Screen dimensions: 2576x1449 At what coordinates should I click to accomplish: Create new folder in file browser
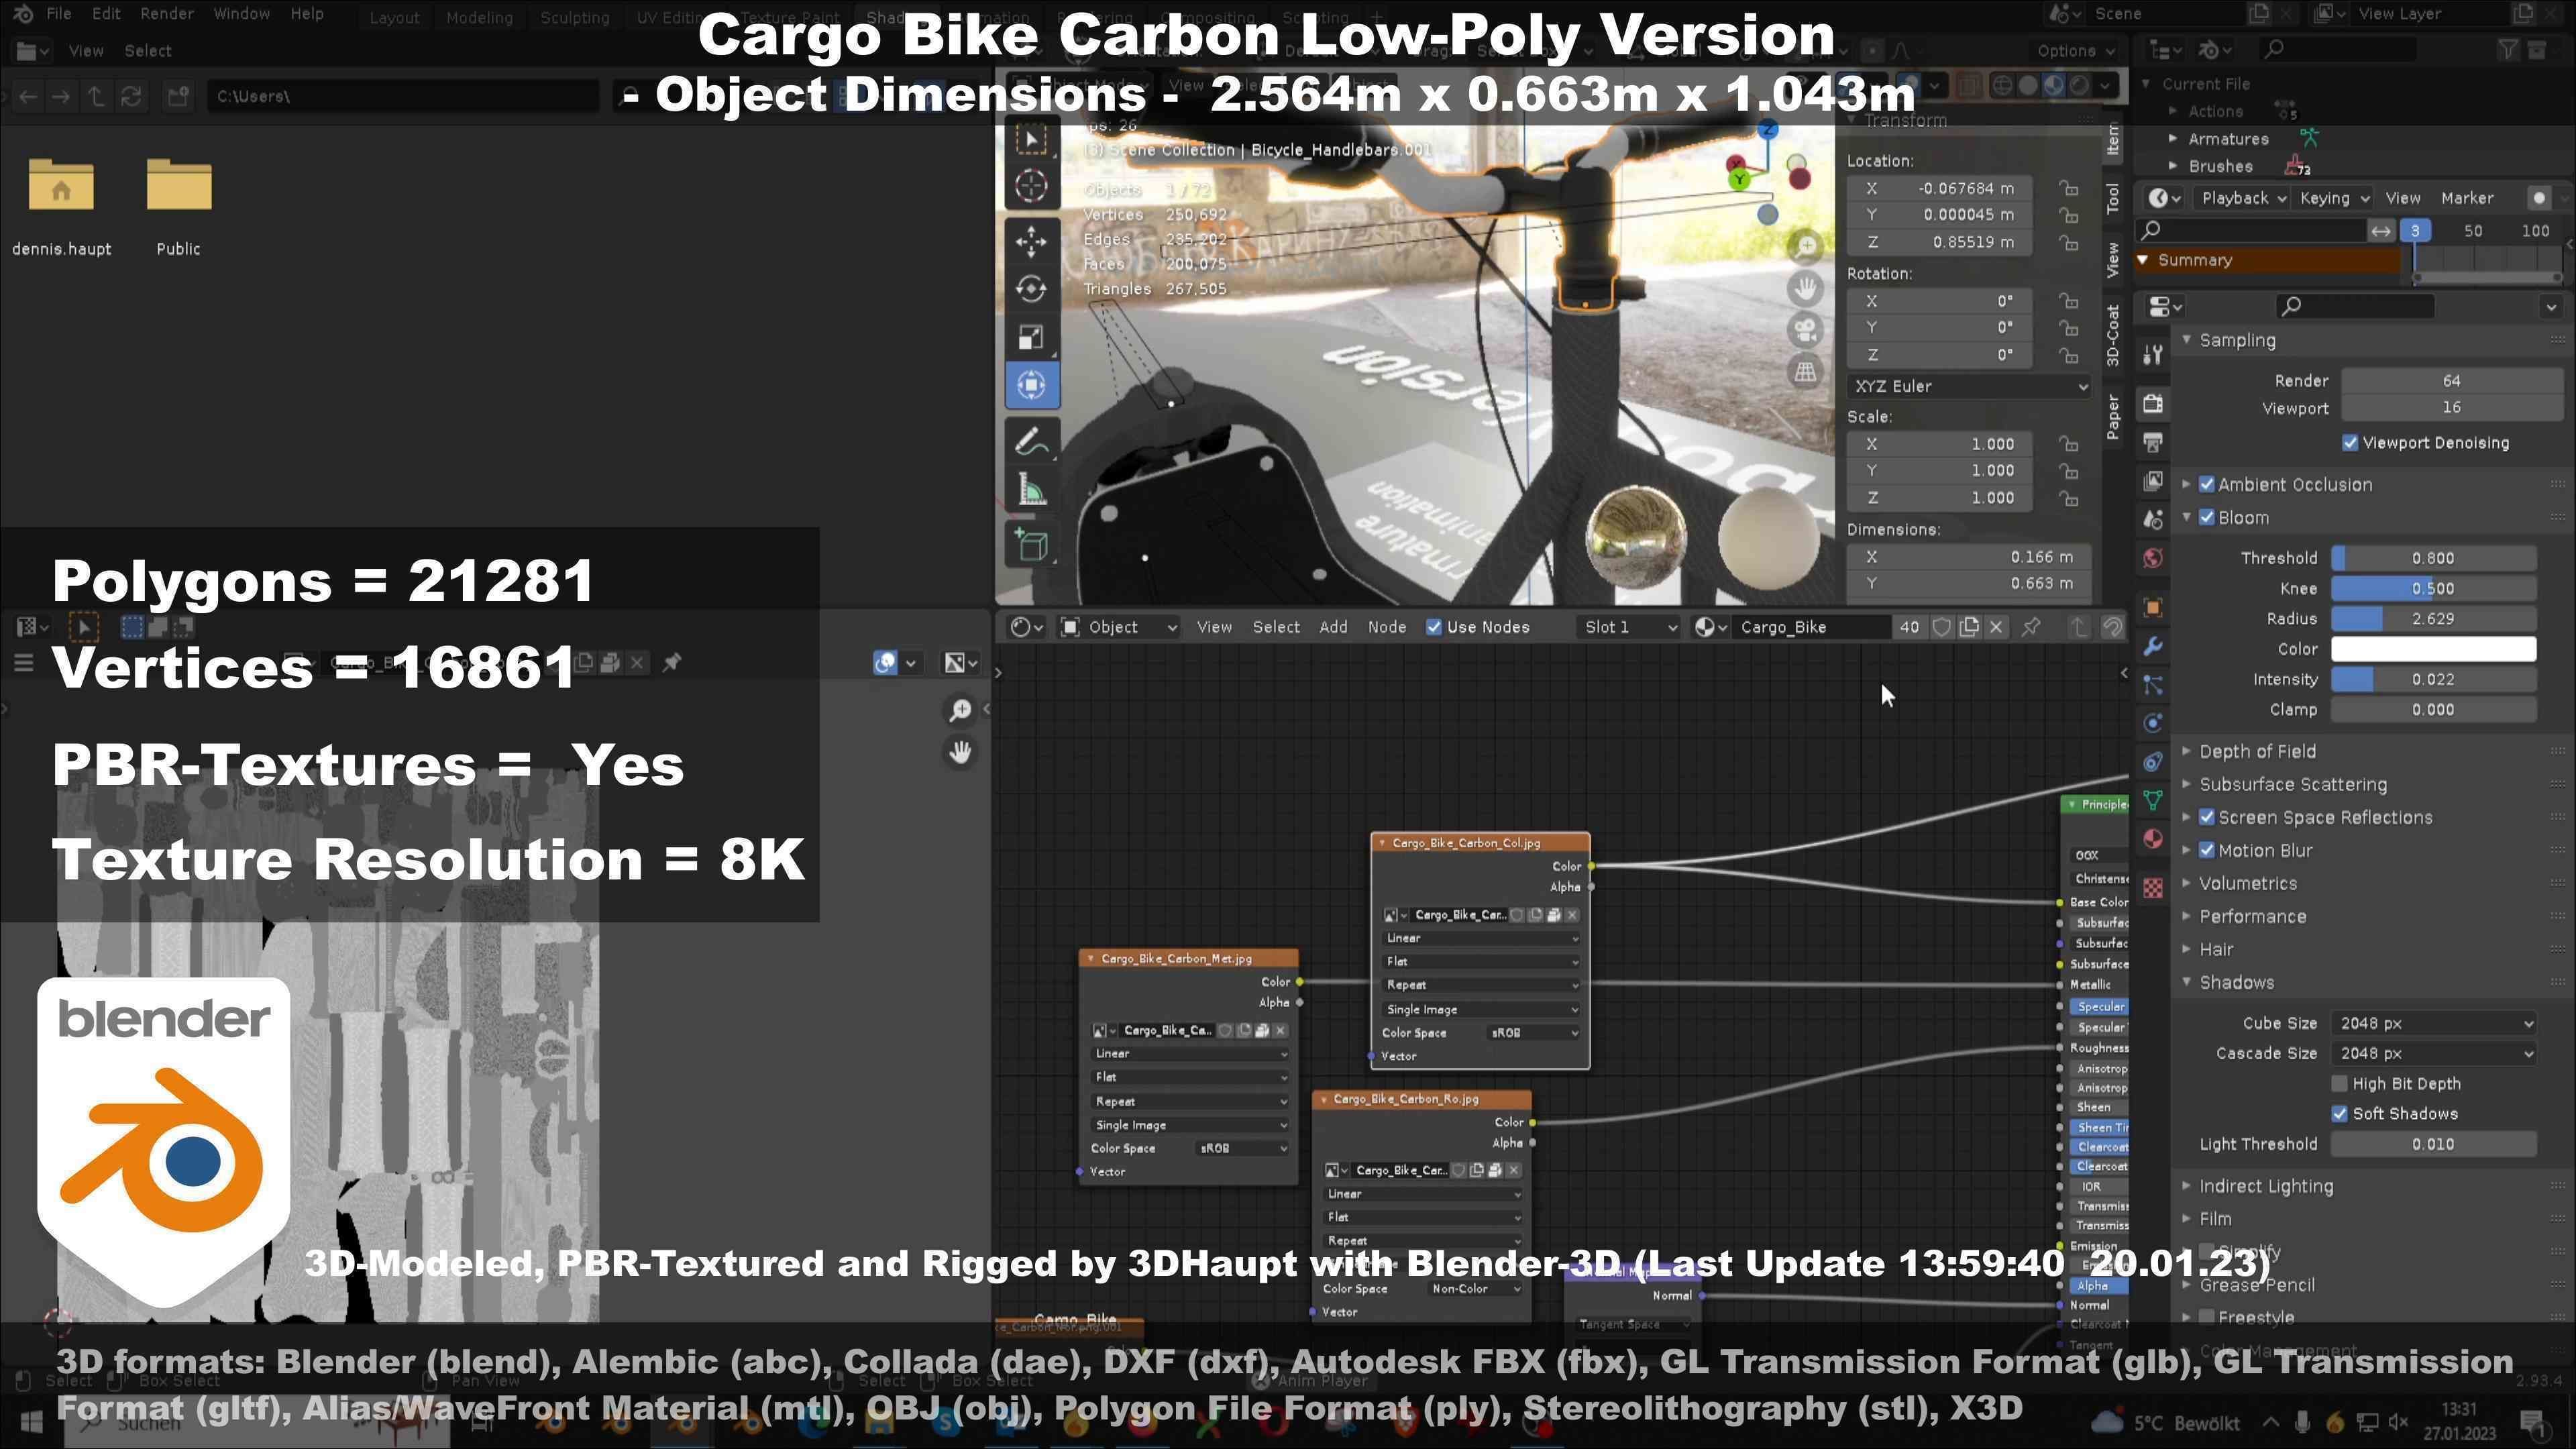point(178,97)
